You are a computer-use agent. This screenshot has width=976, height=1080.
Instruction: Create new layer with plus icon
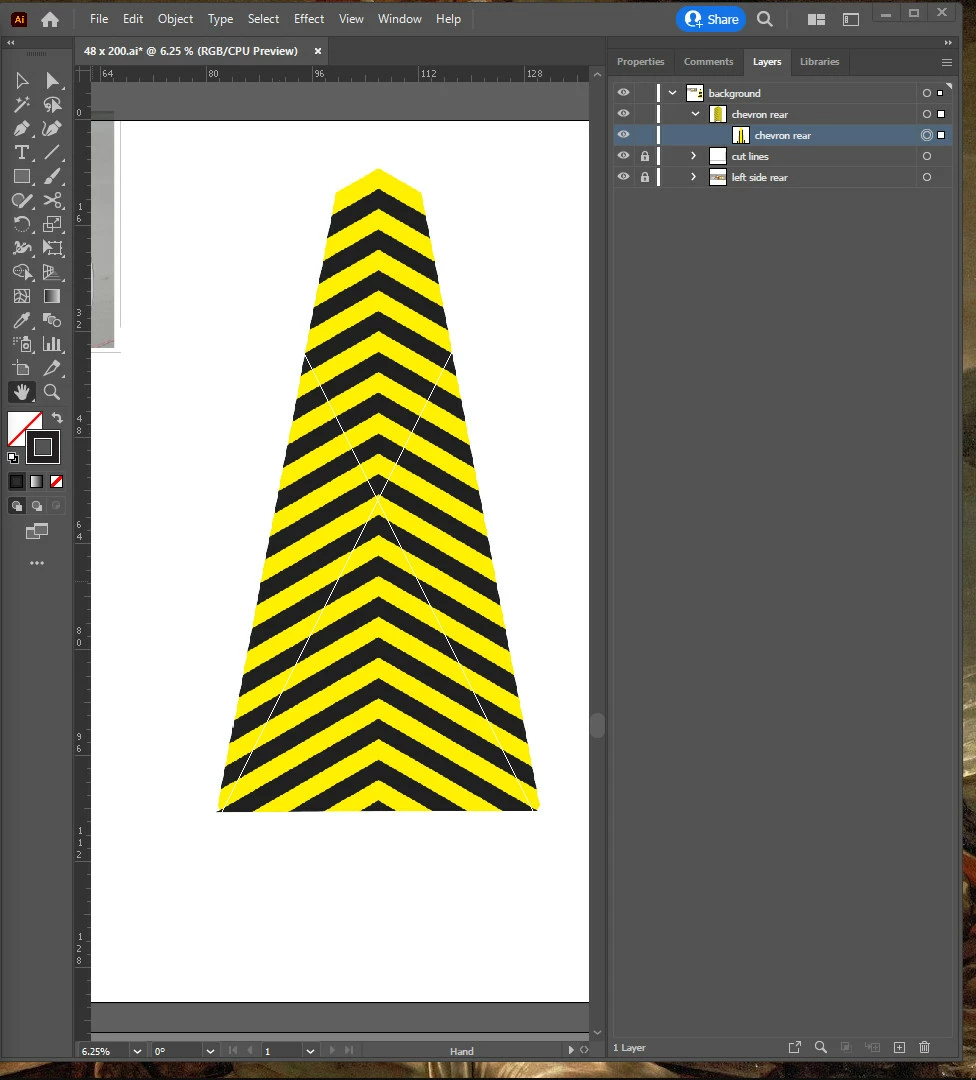tap(899, 1047)
